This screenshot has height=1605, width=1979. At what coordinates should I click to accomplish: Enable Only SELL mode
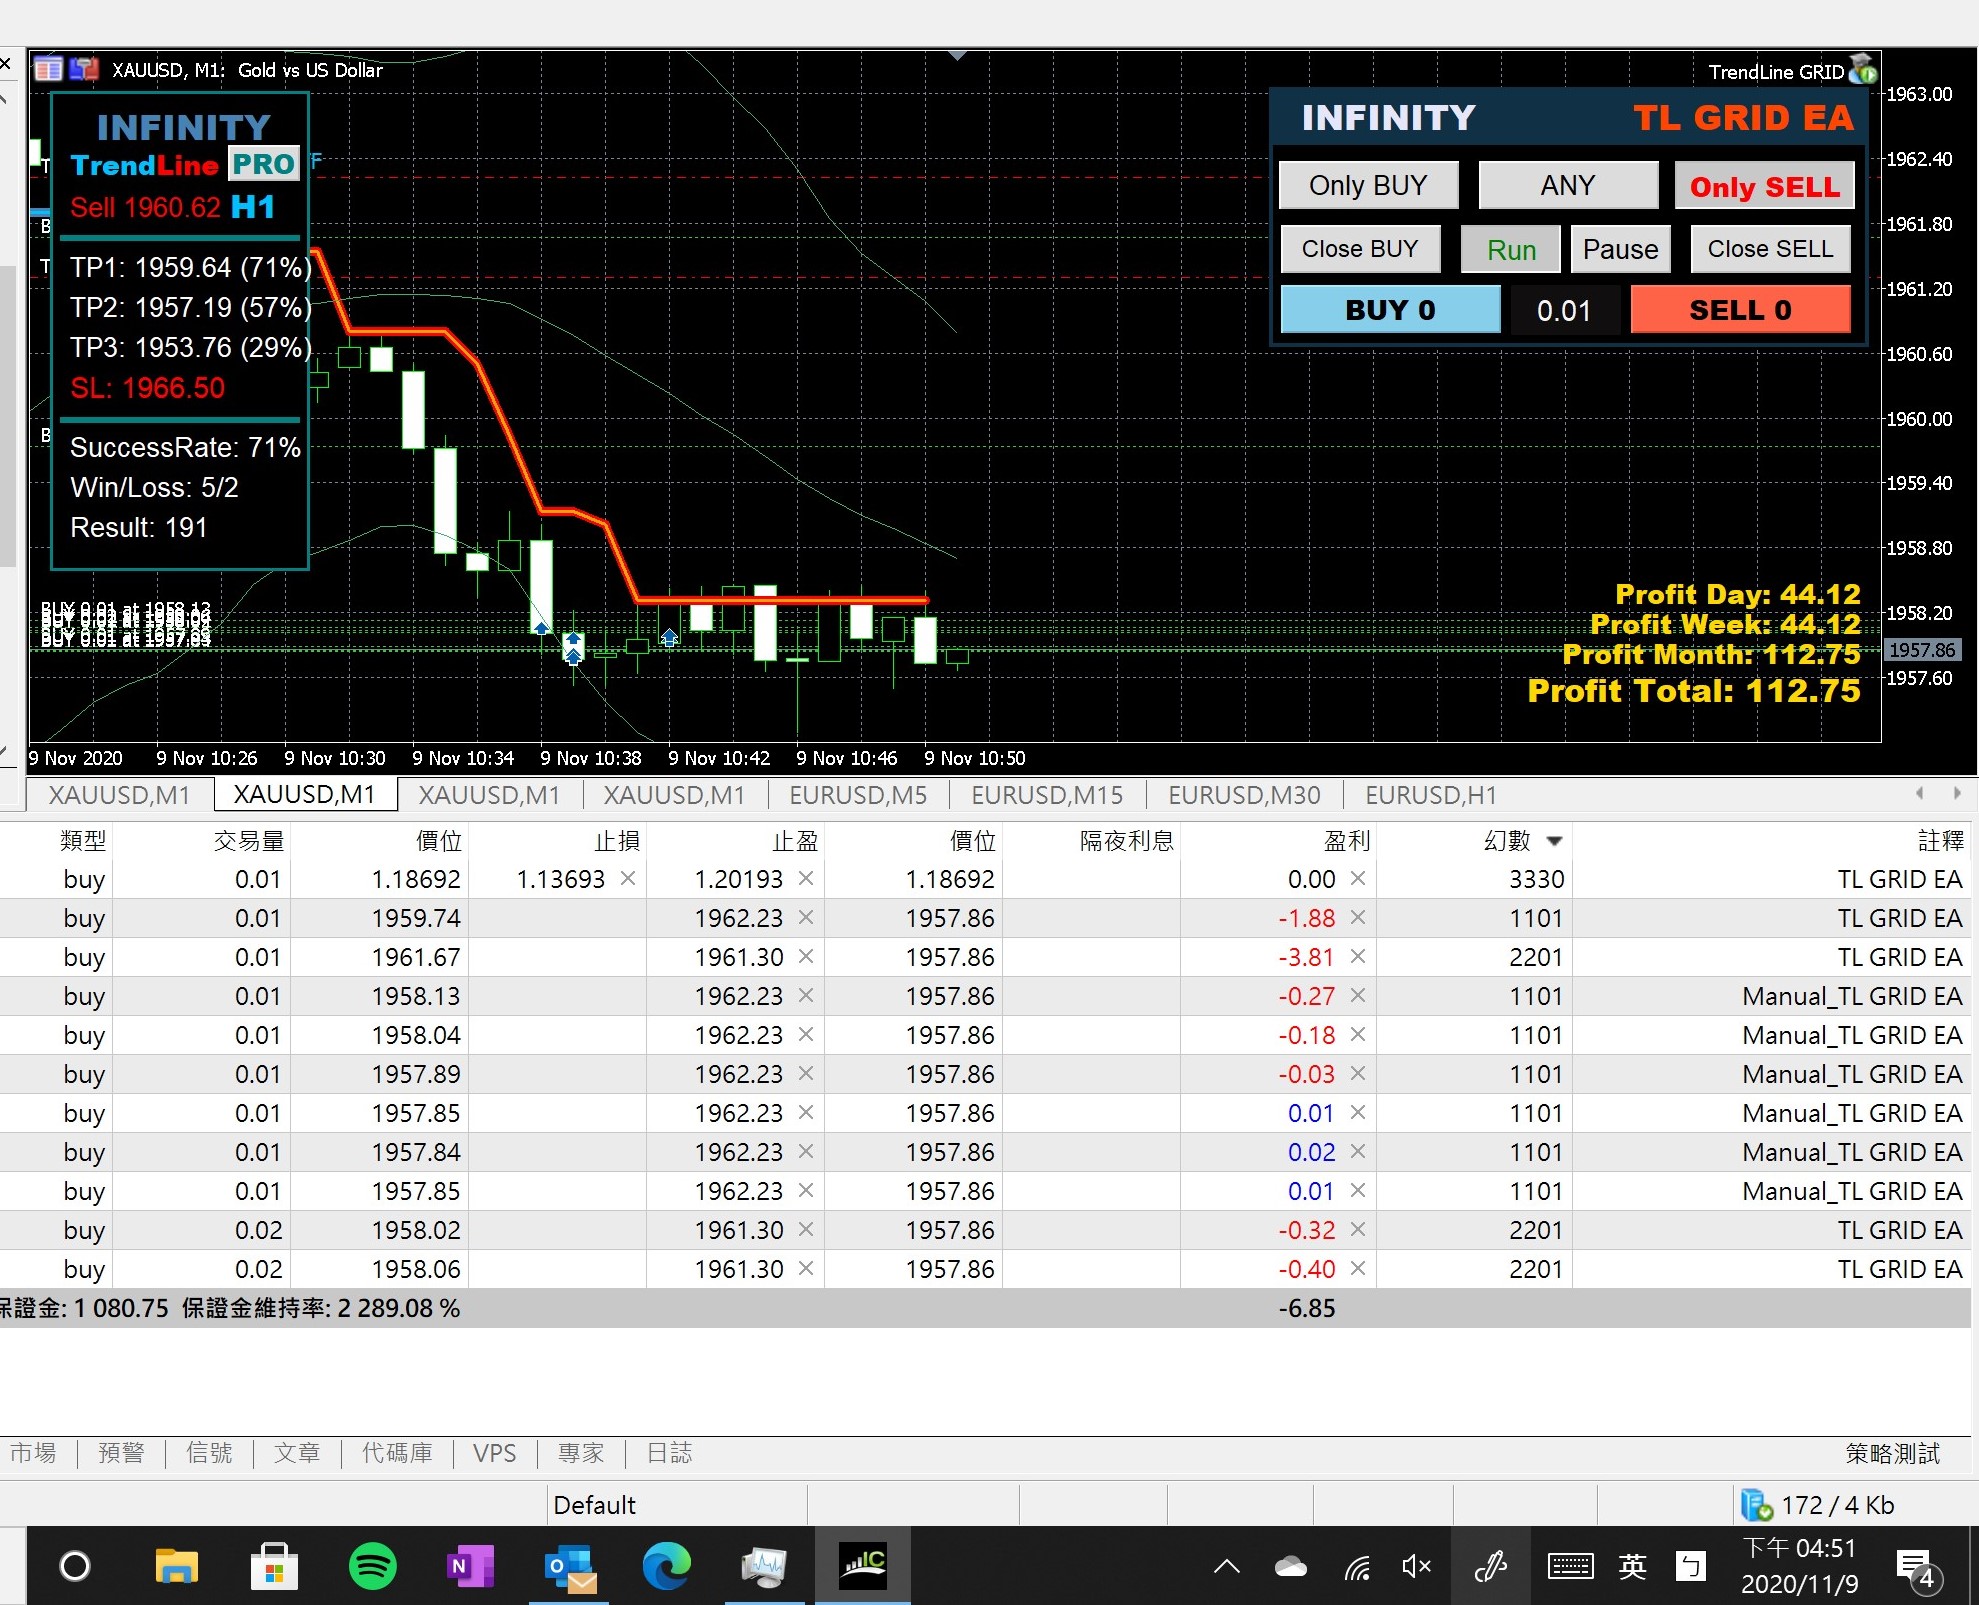1764,187
